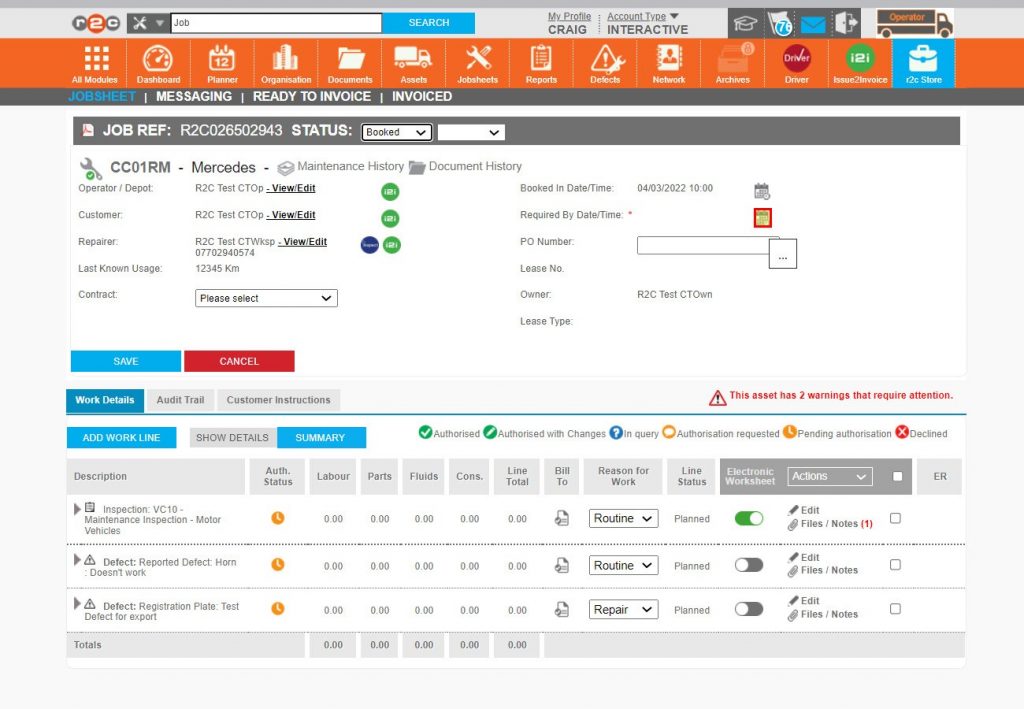Open Booked In date calendar picker
Screen dimensions: 1024x709
pos(761,191)
